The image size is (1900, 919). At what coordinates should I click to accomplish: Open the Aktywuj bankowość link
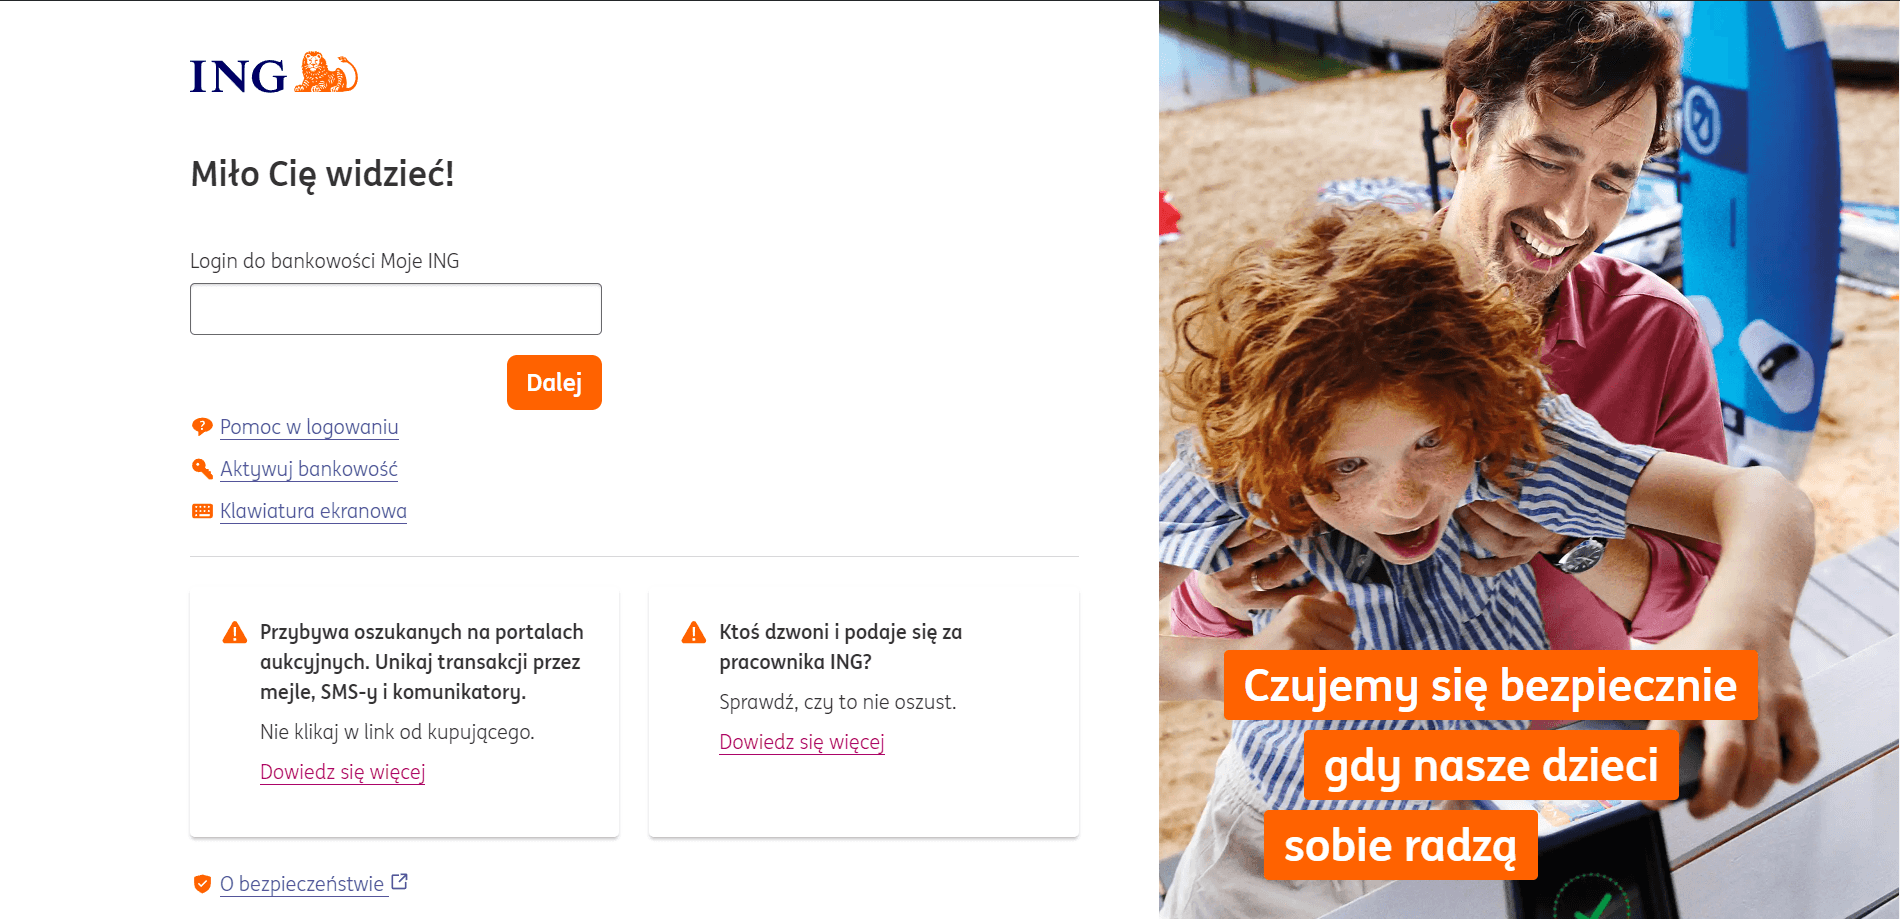309,469
